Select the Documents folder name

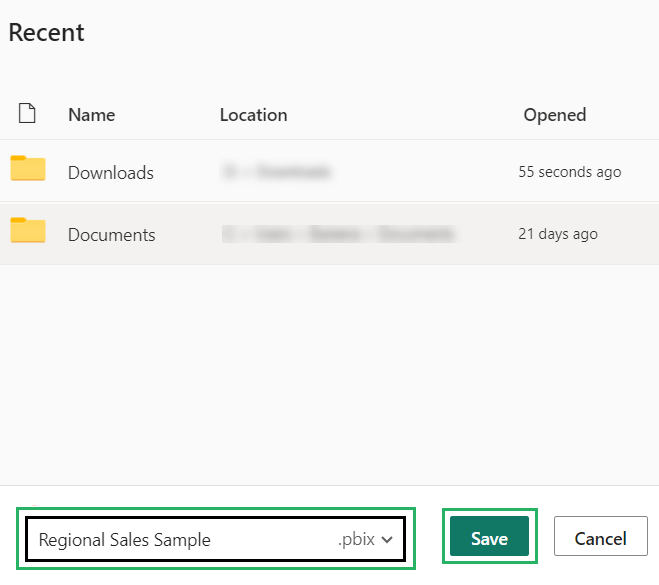(x=111, y=235)
